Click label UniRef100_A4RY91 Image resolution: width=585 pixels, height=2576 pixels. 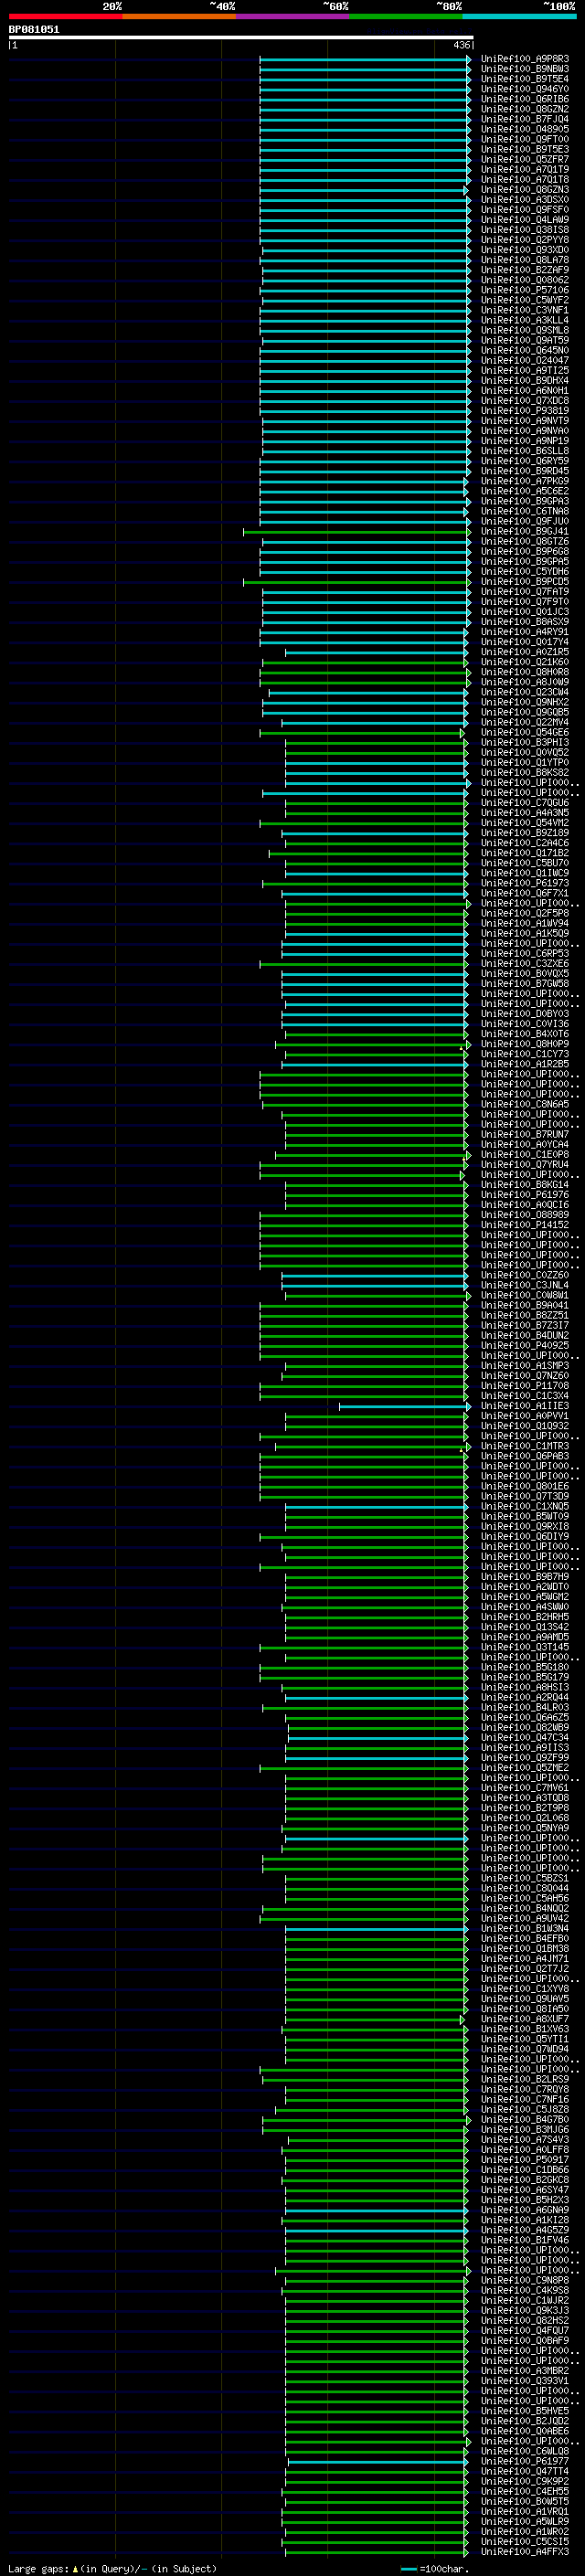point(525,632)
